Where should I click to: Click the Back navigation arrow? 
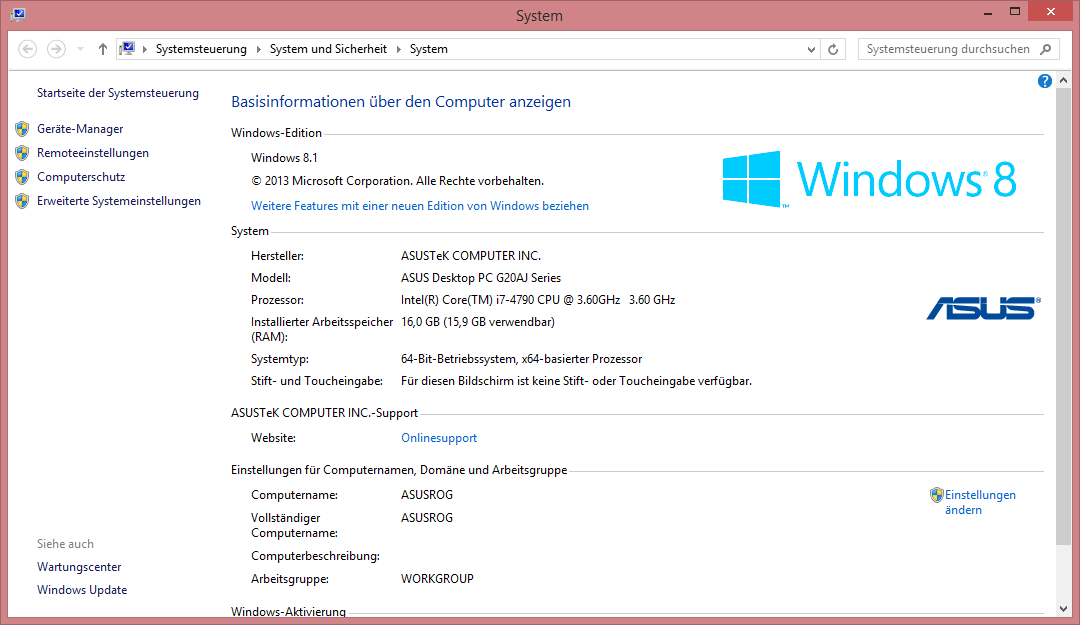click(28, 49)
